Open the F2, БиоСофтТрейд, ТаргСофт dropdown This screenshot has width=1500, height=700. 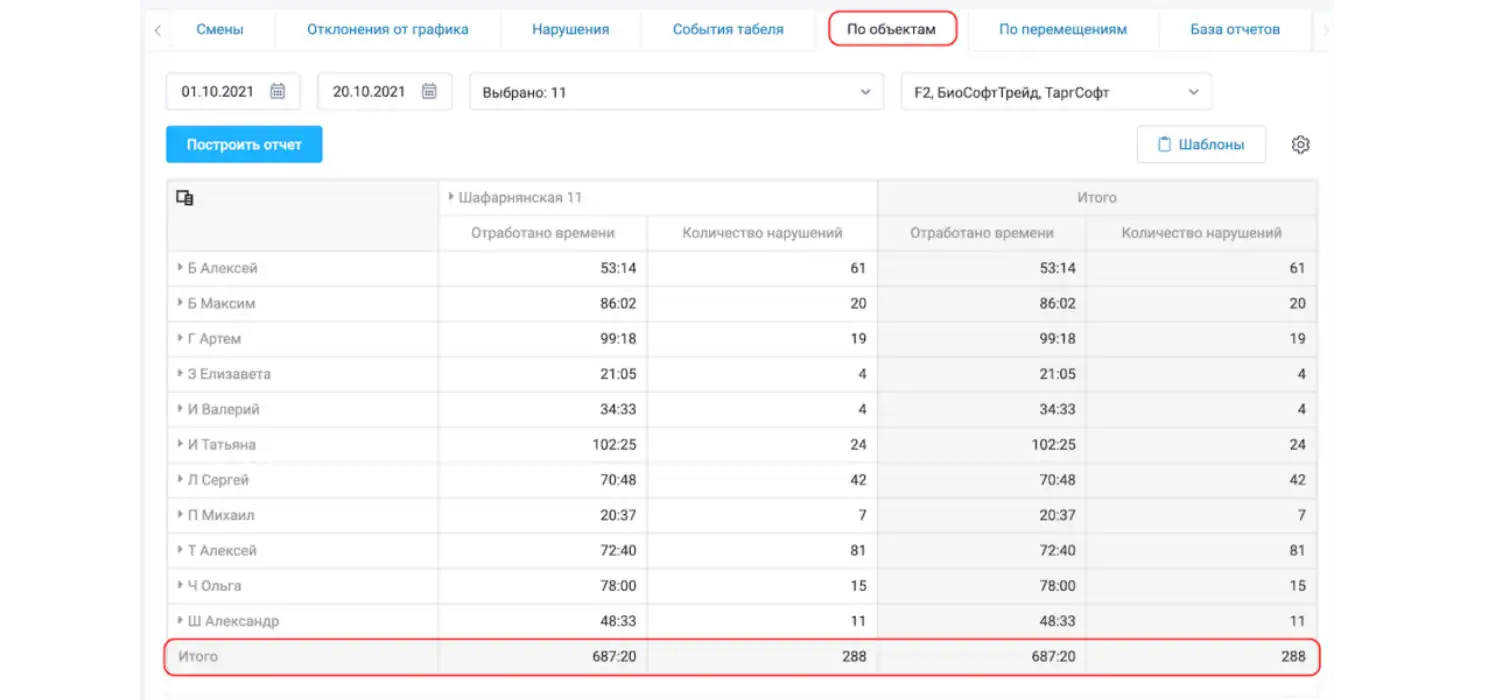1056,91
